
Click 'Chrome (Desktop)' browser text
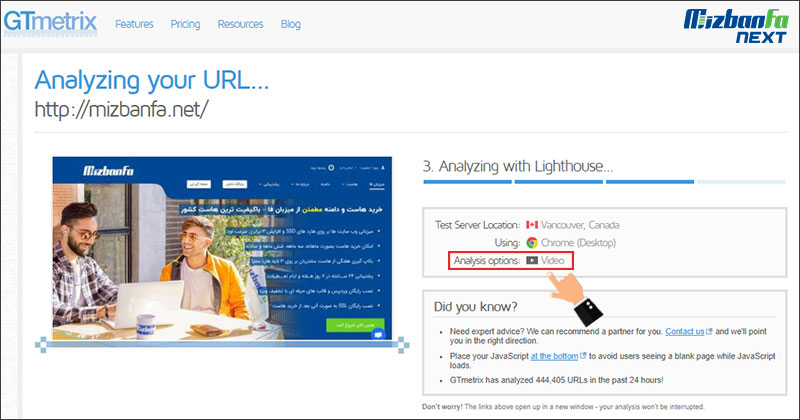tap(578, 243)
